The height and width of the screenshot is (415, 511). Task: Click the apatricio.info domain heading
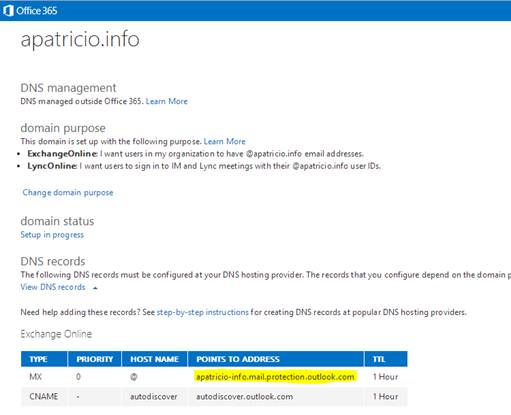tap(80, 39)
